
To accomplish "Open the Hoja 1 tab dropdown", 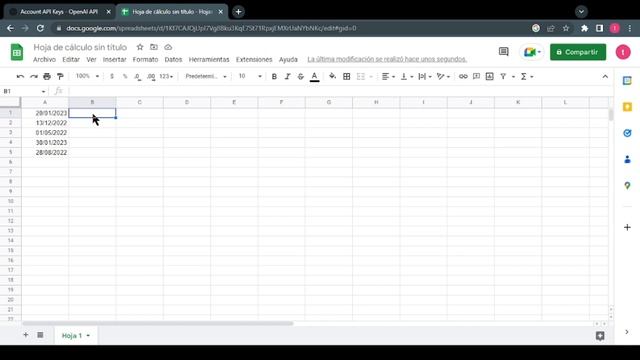I will click(x=88, y=336).
